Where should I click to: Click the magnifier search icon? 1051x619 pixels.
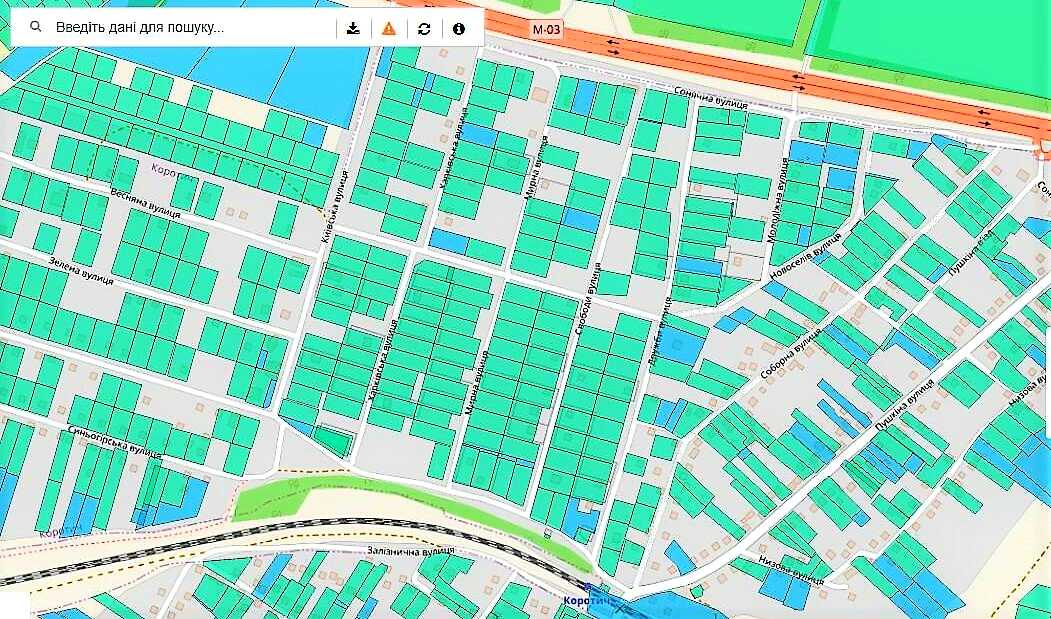36,27
